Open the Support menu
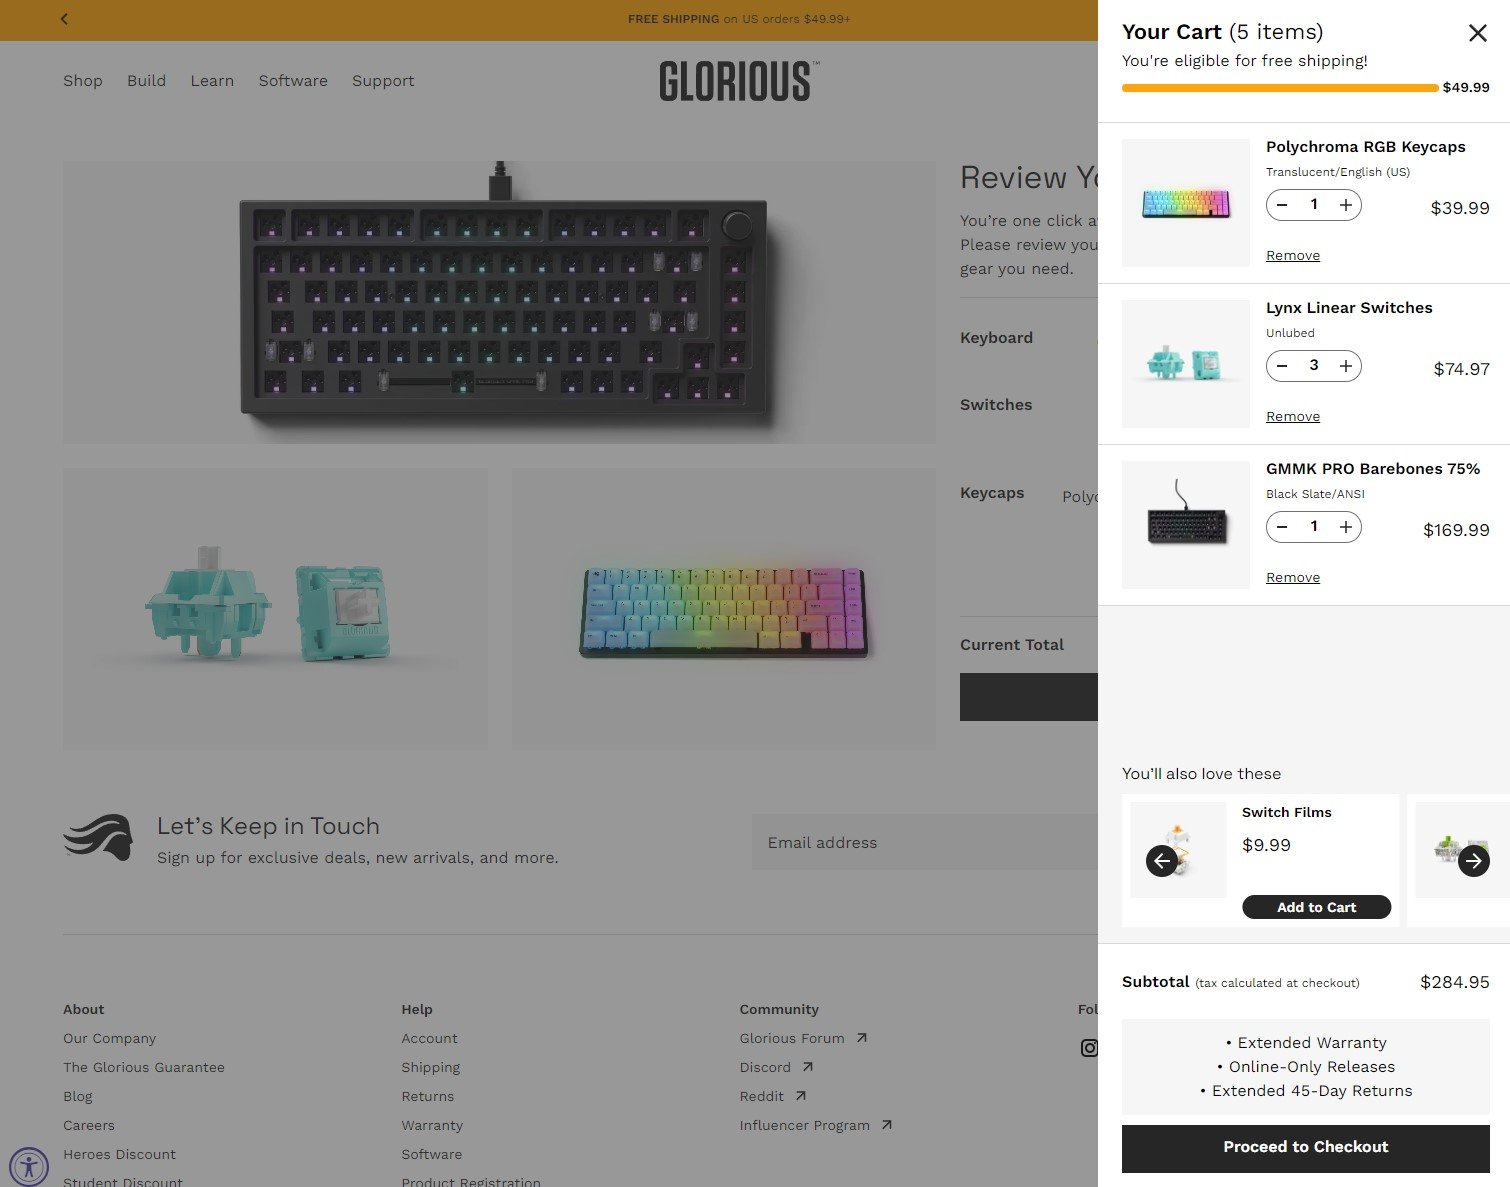The width and height of the screenshot is (1510, 1187). click(383, 81)
